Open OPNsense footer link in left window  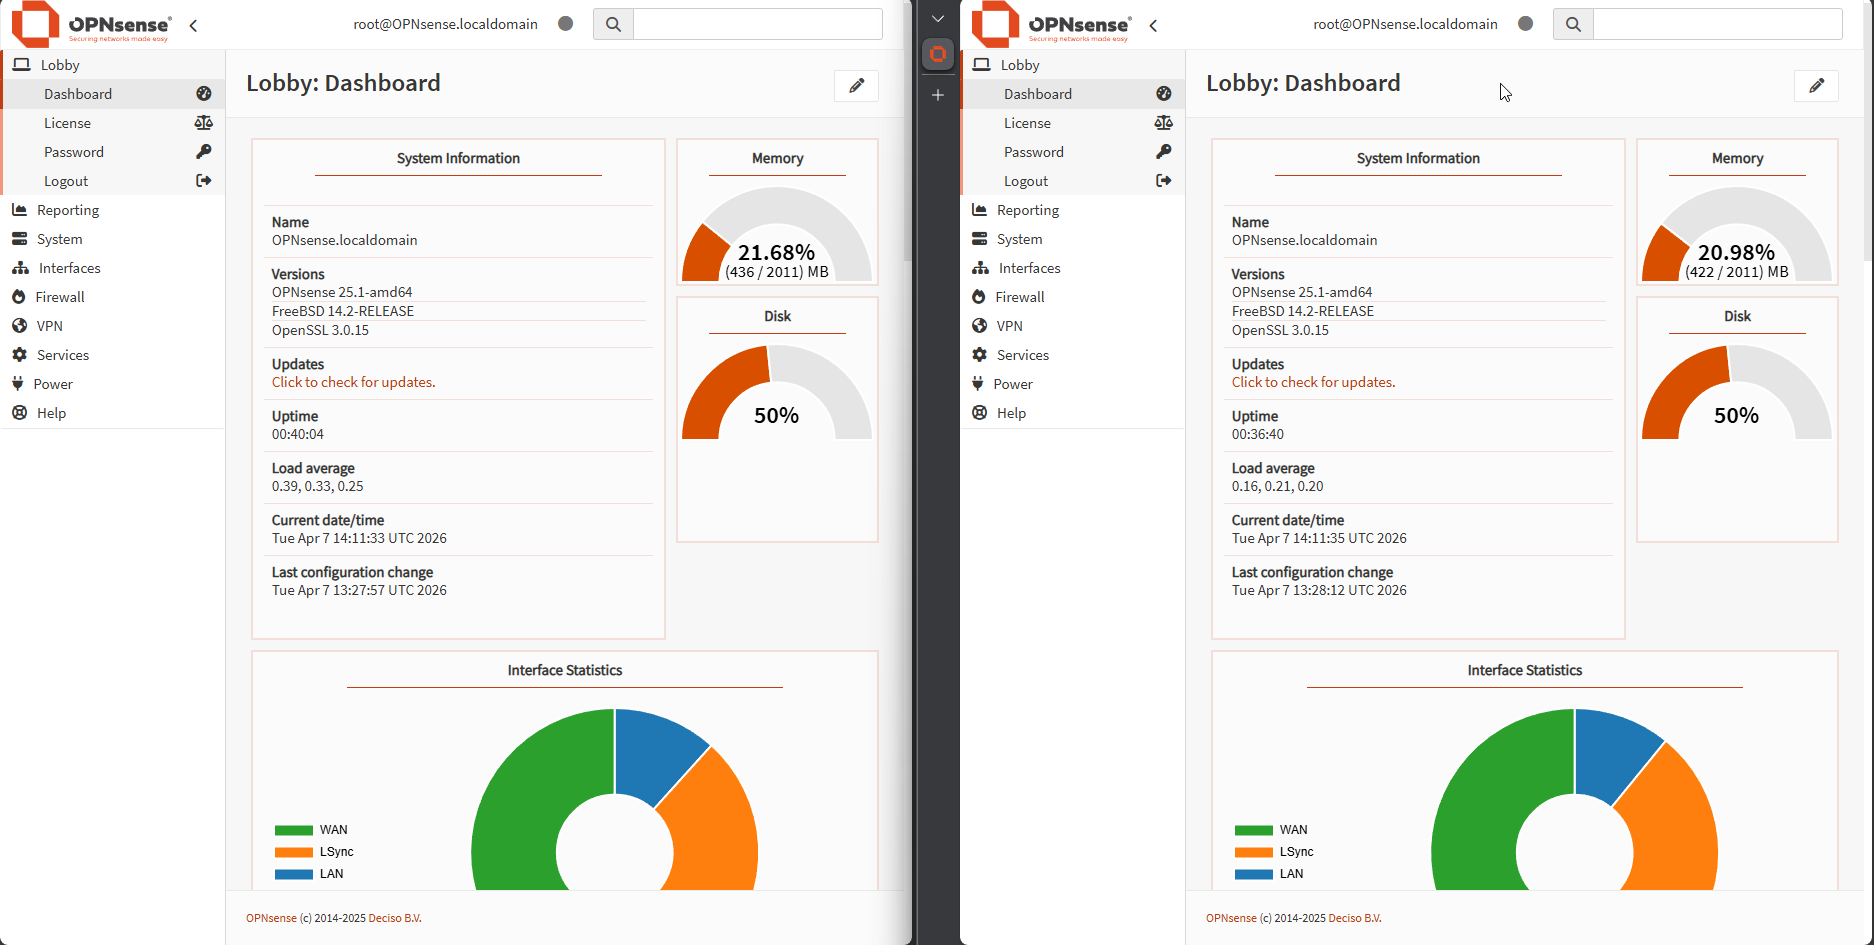[271, 918]
